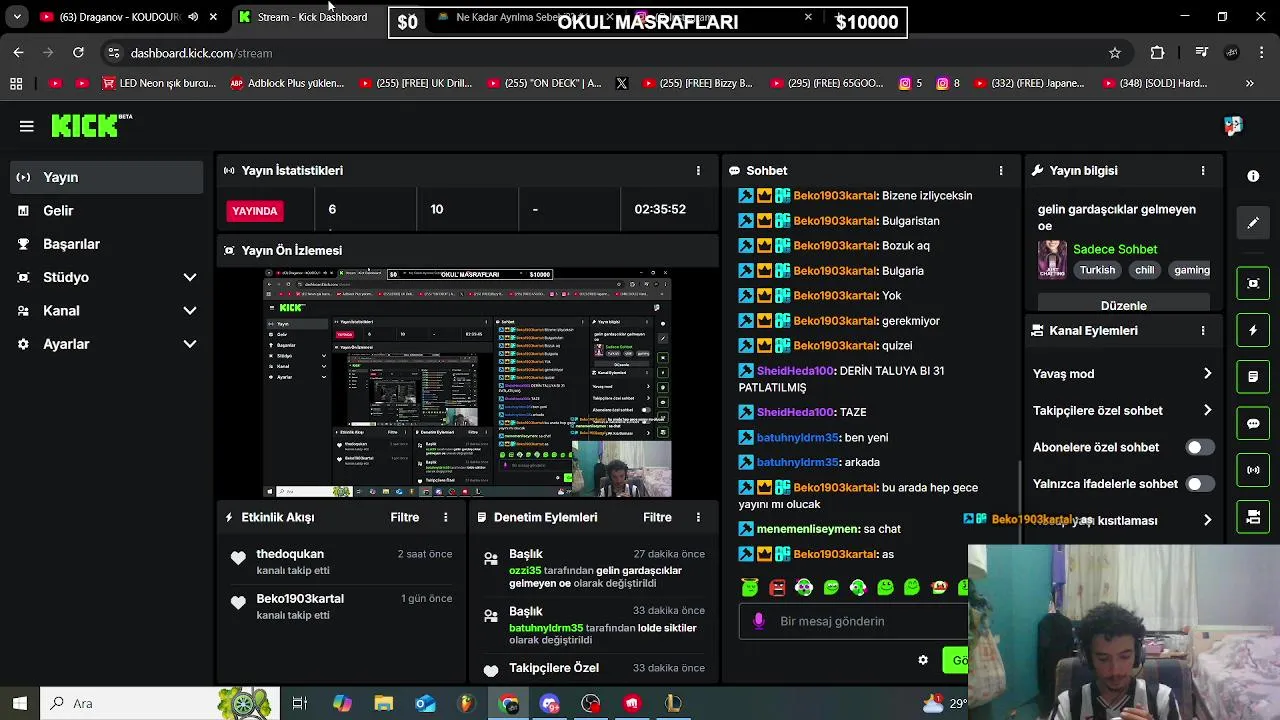
Task: Open Takipçilere özel sohbet options arrow
Action: 1207,411
